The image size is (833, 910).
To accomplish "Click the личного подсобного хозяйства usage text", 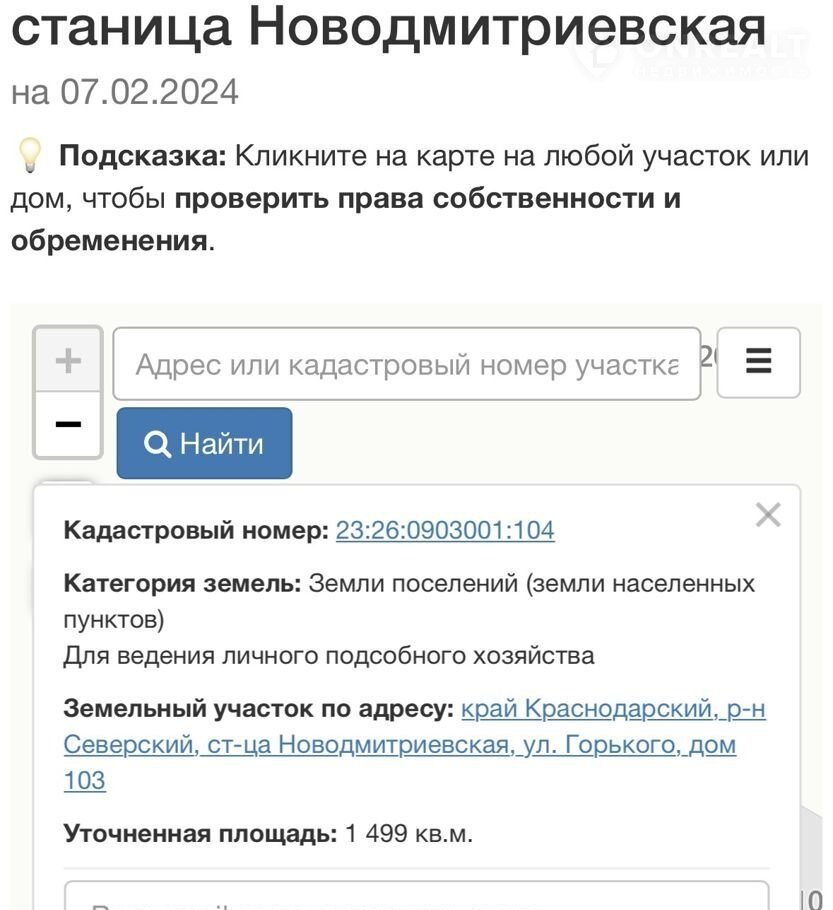I will coord(329,656).
